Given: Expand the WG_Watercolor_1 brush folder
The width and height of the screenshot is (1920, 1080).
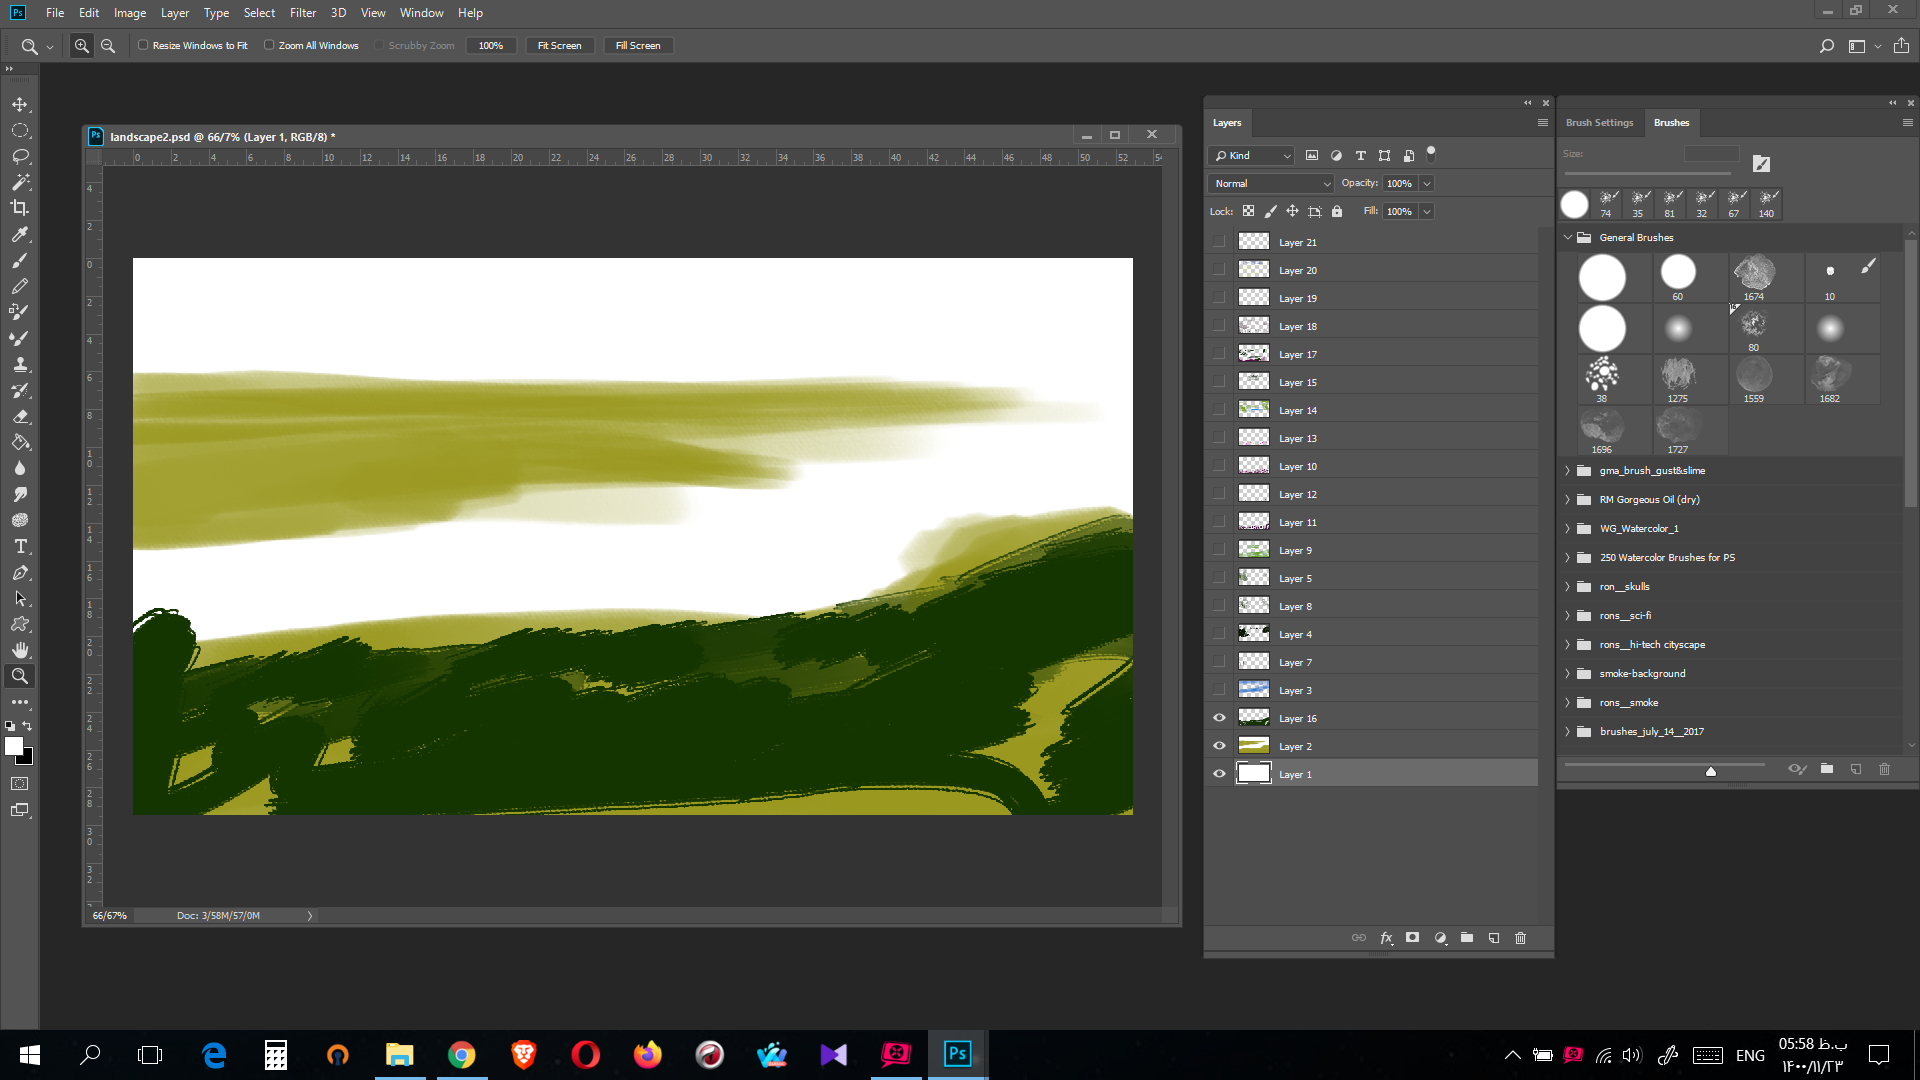Looking at the screenshot, I should (x=1568, y=529).
